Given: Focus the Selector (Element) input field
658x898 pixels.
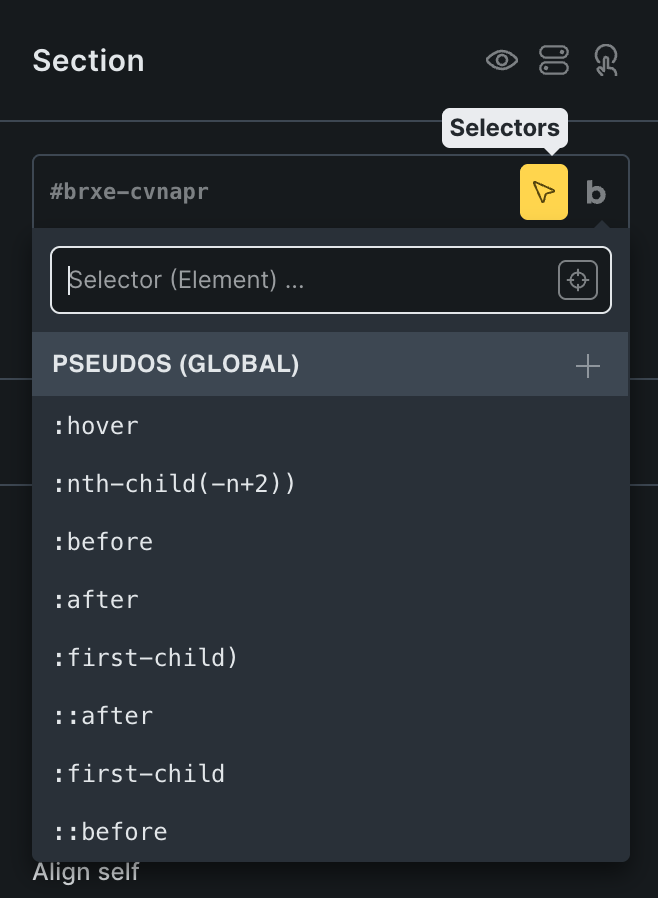Looking at the screenshot, I should pos(300,280).
